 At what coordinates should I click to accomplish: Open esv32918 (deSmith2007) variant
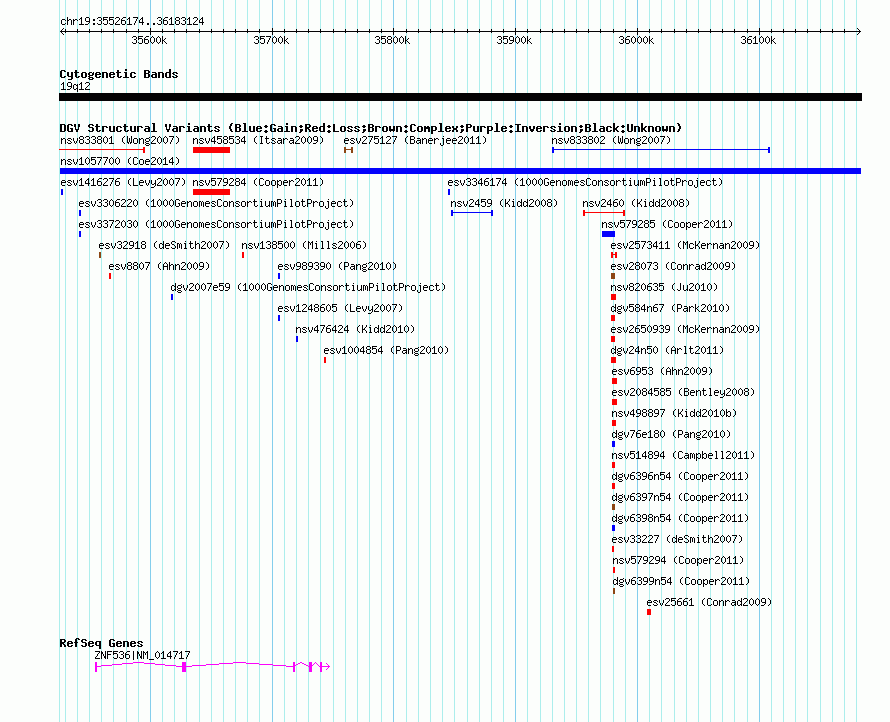tap(164, 245)
